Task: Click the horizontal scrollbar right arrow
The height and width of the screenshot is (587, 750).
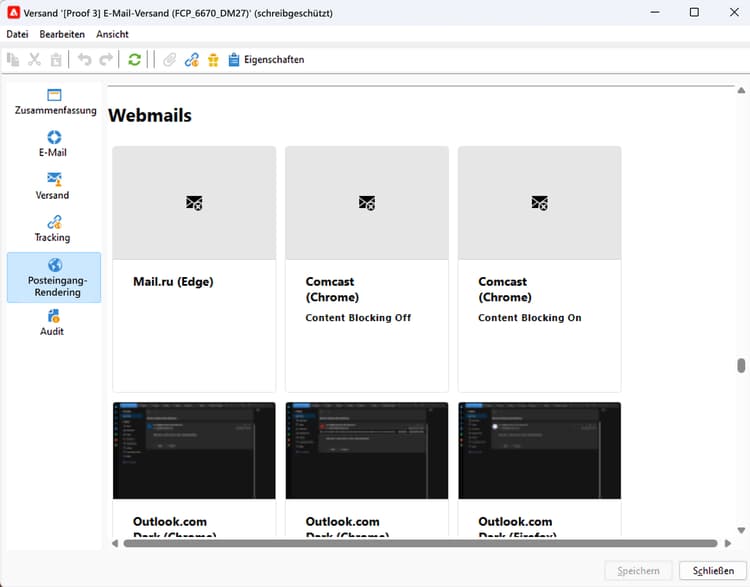Action: [x=728, y=543]
